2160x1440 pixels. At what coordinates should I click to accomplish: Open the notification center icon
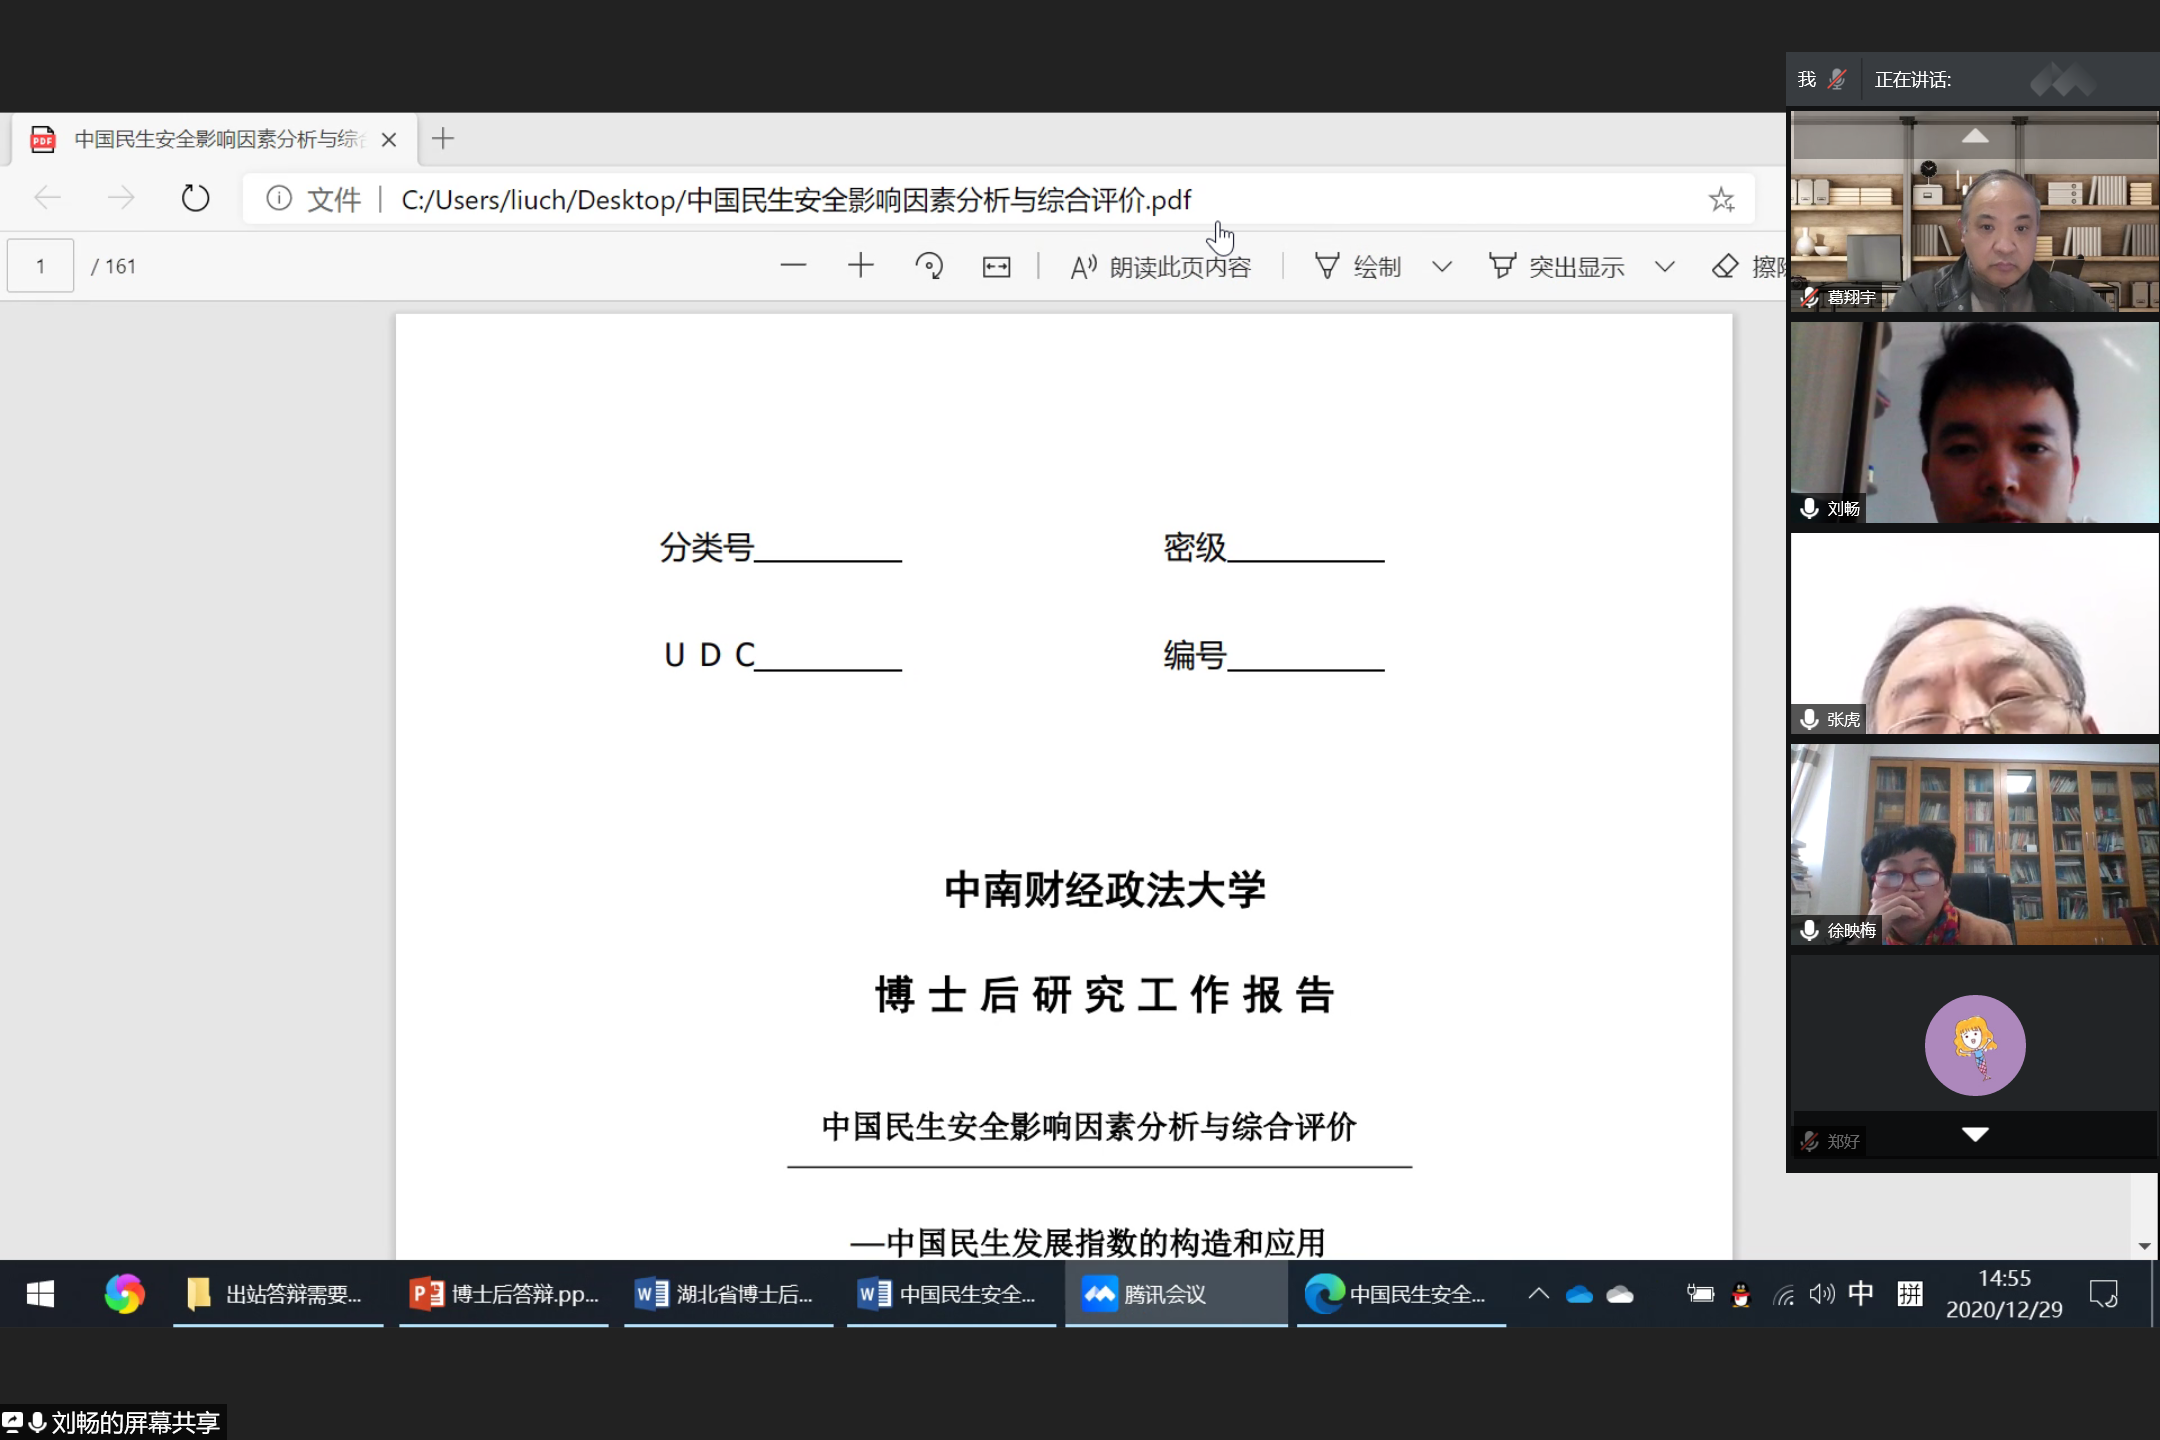click(2104, 1294)
